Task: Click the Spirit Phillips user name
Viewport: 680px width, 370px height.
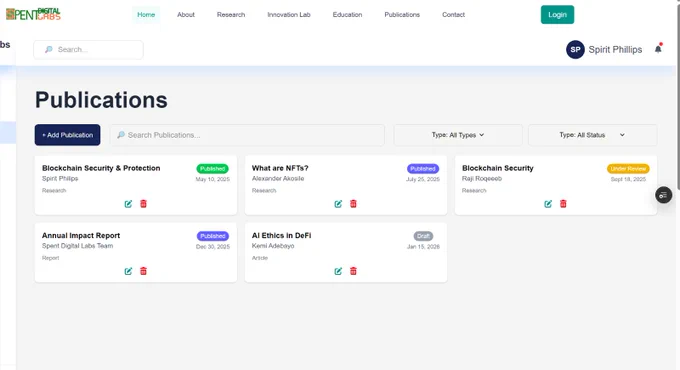Action: (x=615, y=49)
